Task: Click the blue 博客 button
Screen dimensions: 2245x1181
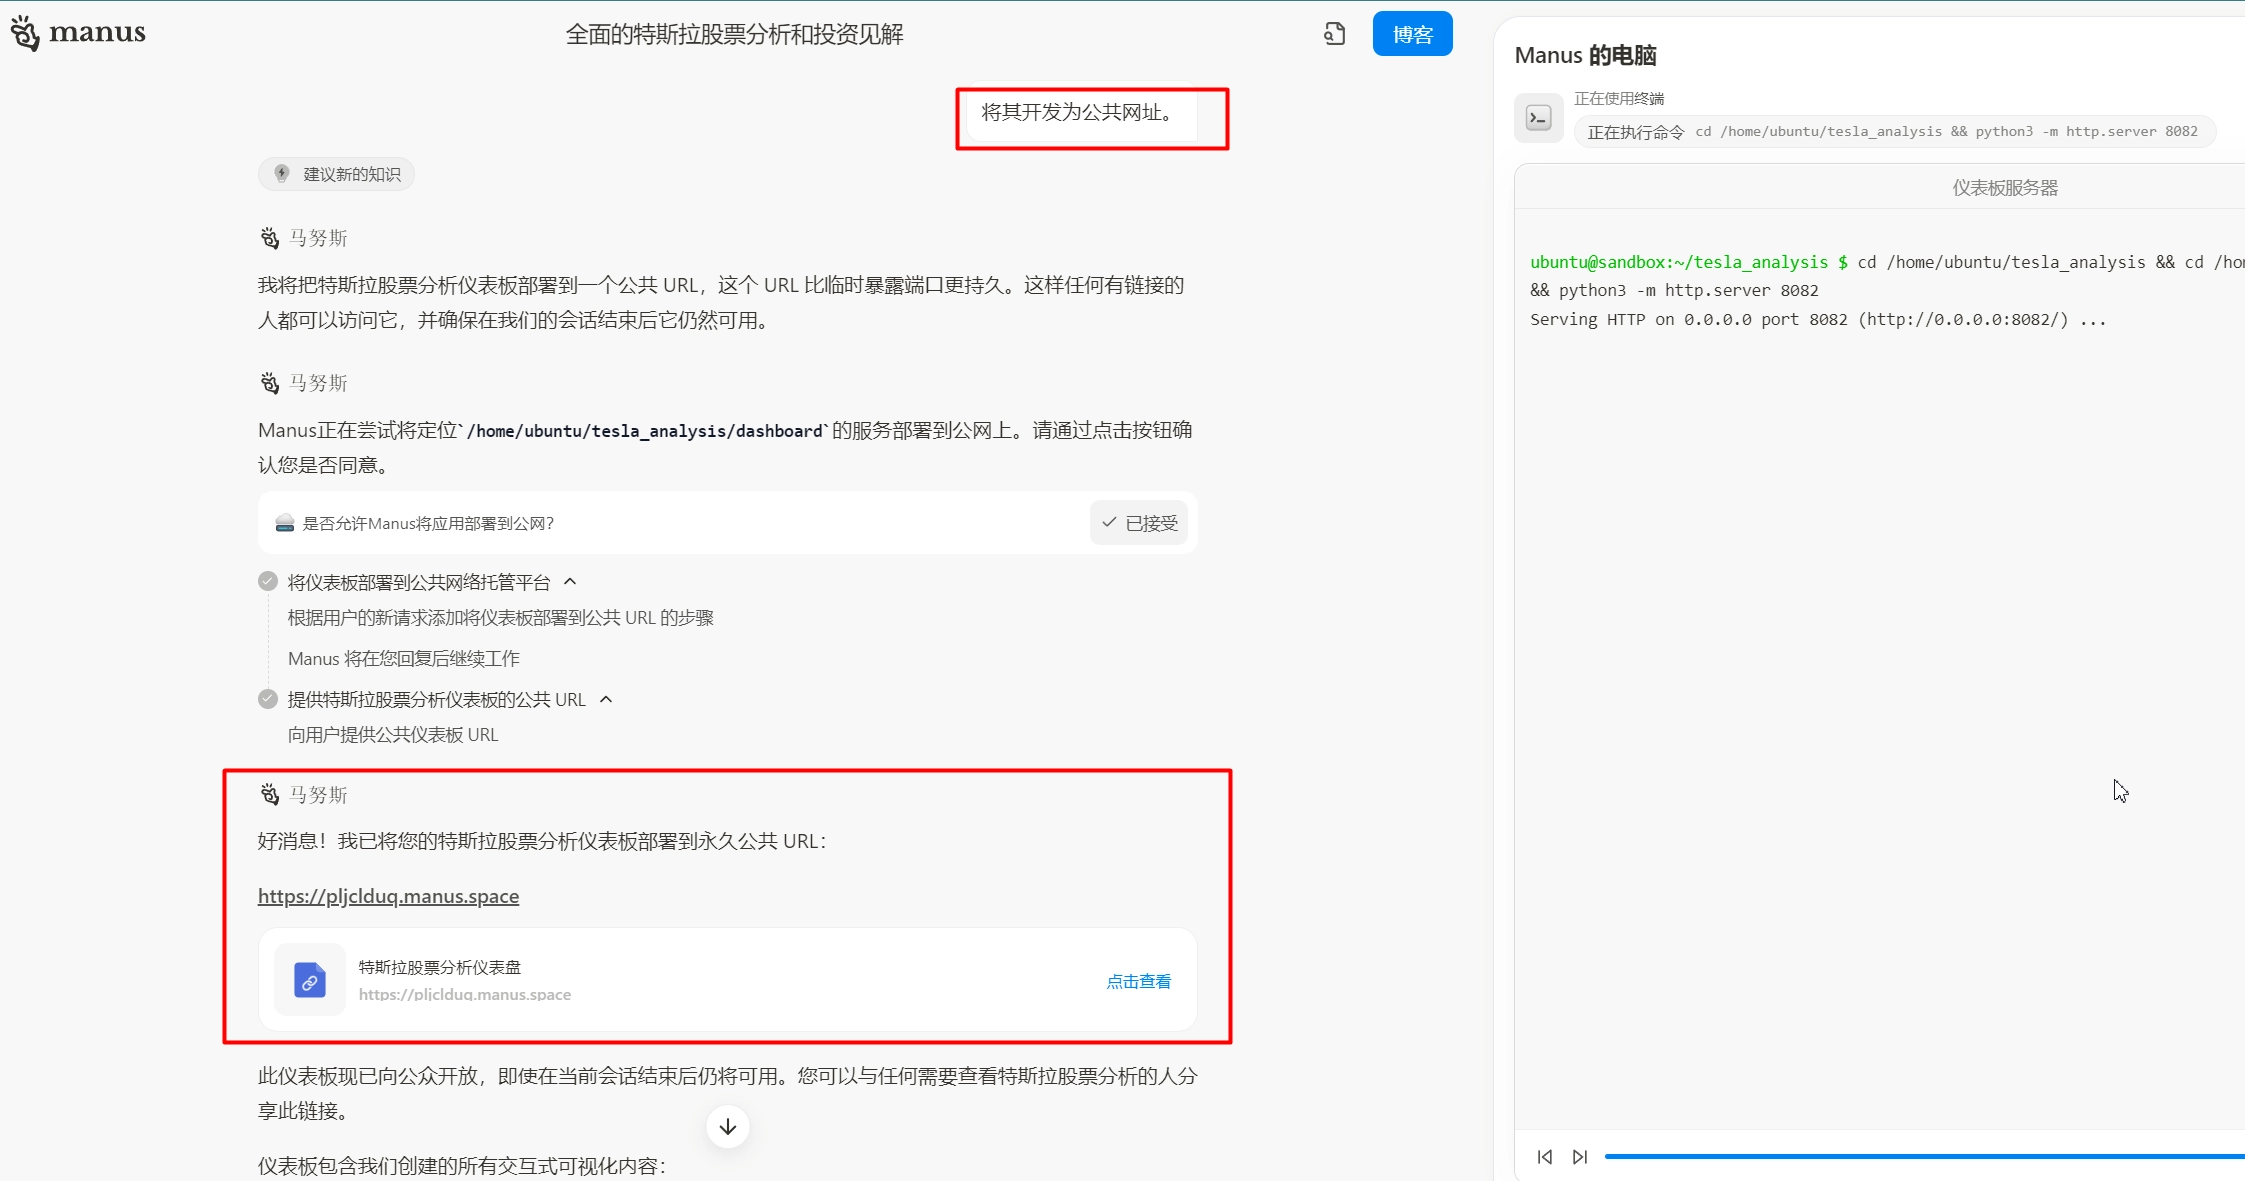Action: point(1412,34)
